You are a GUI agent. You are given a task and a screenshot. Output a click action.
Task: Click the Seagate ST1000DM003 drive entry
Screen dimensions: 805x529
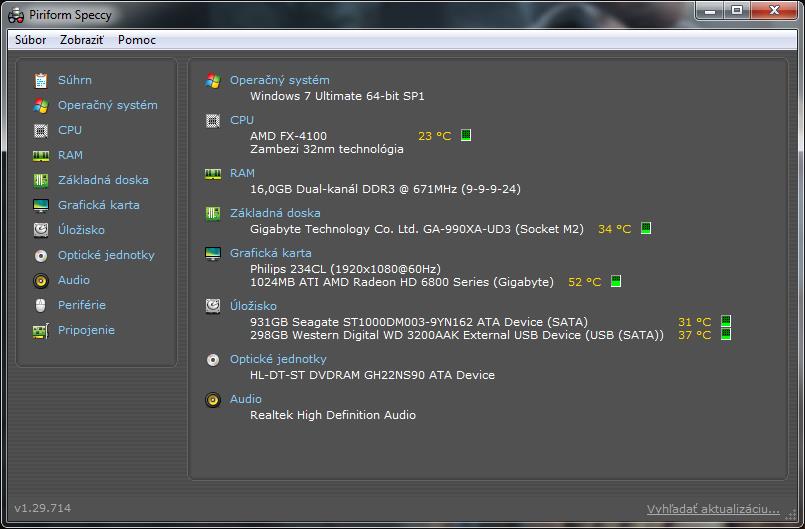coord(419,322)
